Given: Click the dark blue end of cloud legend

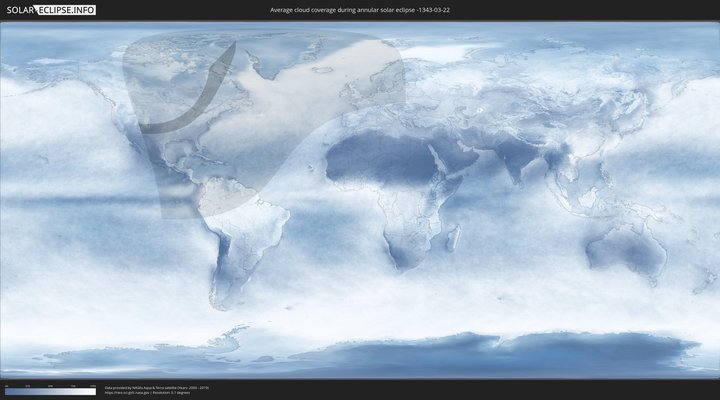Looking at the screenshot, I should coord(8,391).
